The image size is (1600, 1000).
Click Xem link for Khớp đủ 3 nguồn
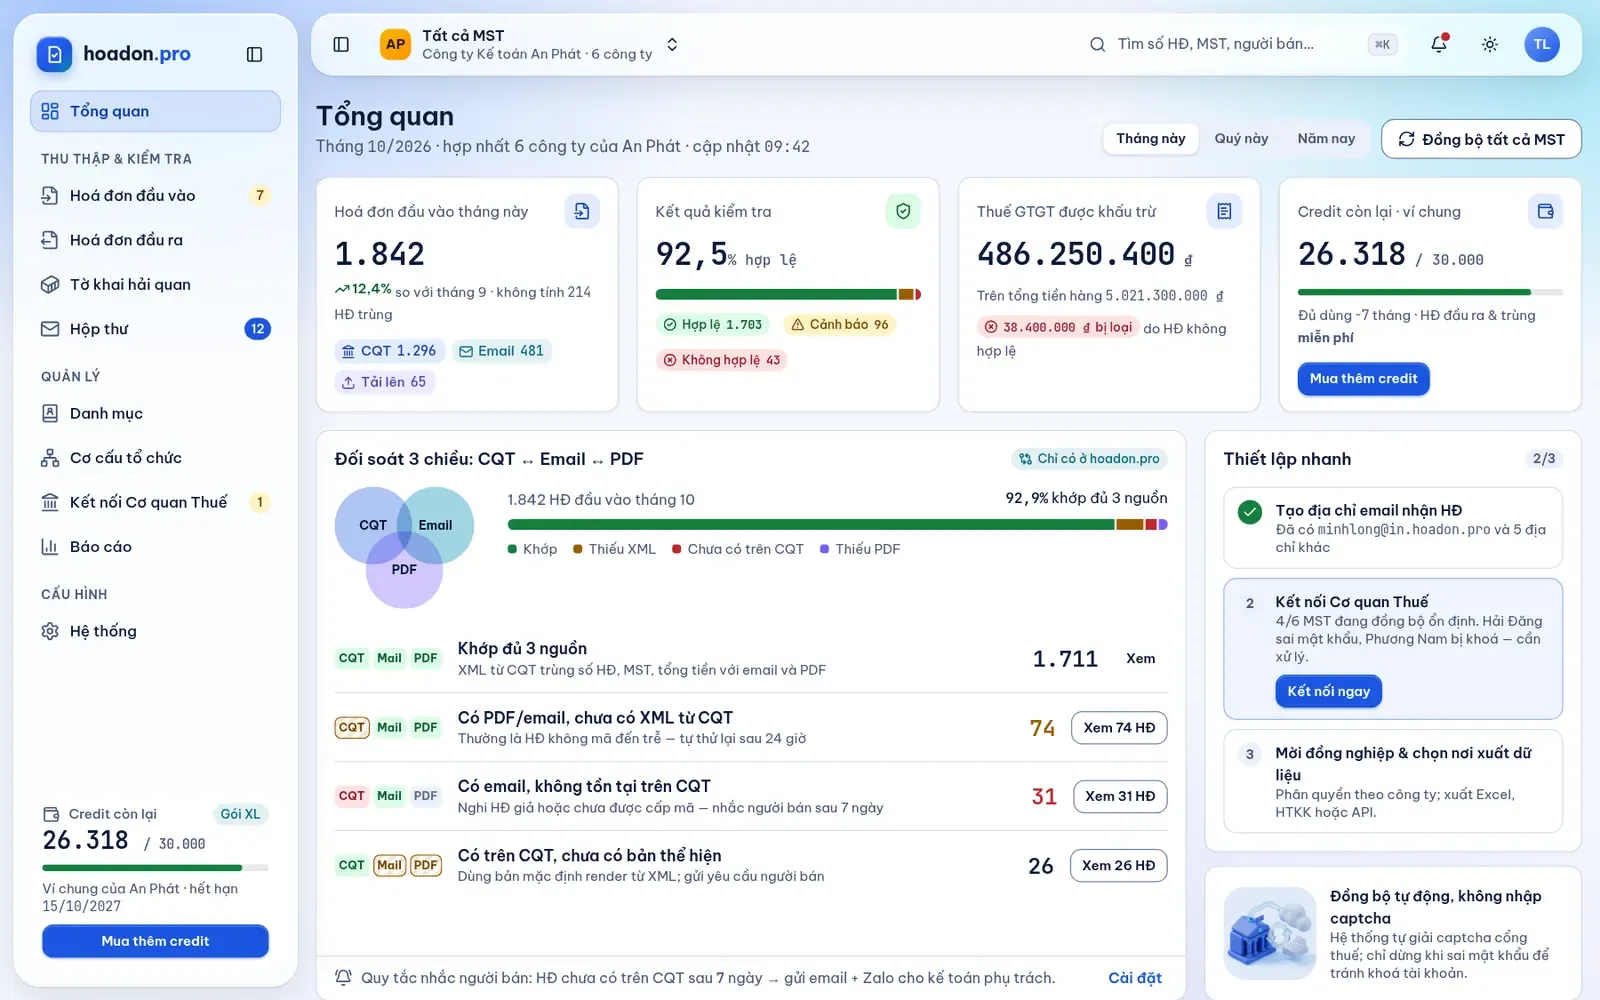(1140, 659)
